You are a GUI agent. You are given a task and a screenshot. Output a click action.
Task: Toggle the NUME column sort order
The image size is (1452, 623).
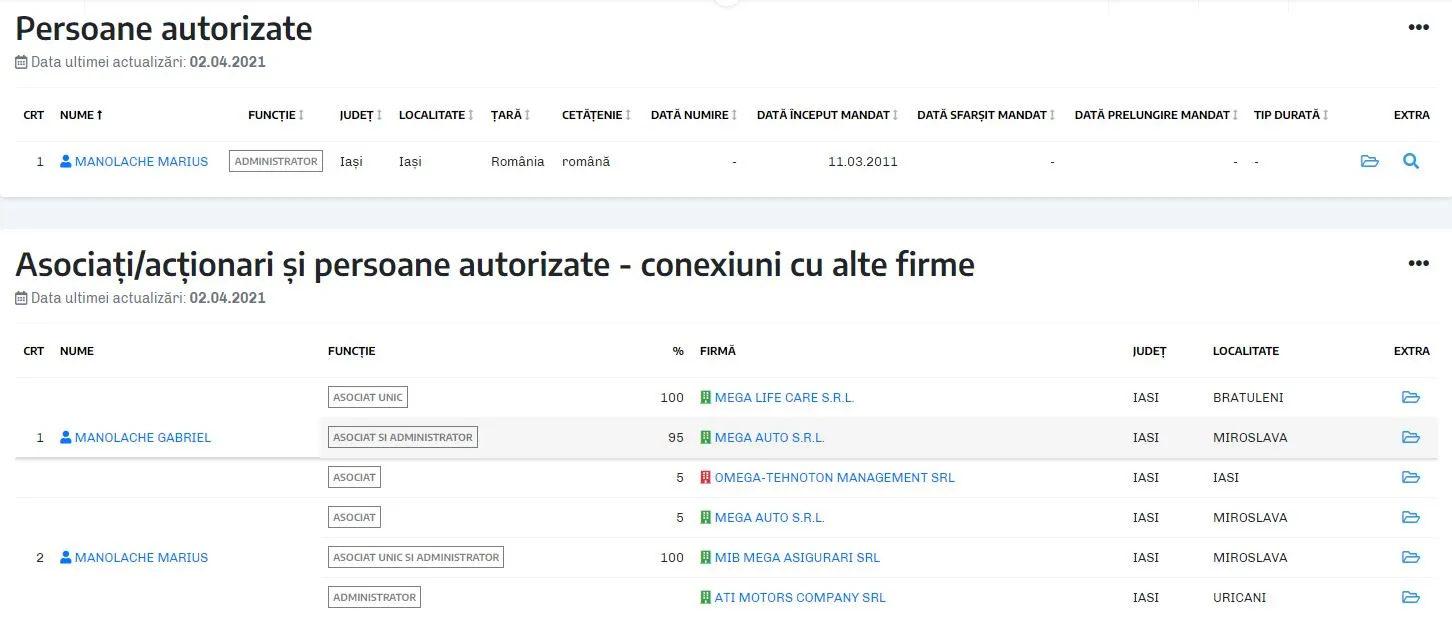click(x=80, y=115)
